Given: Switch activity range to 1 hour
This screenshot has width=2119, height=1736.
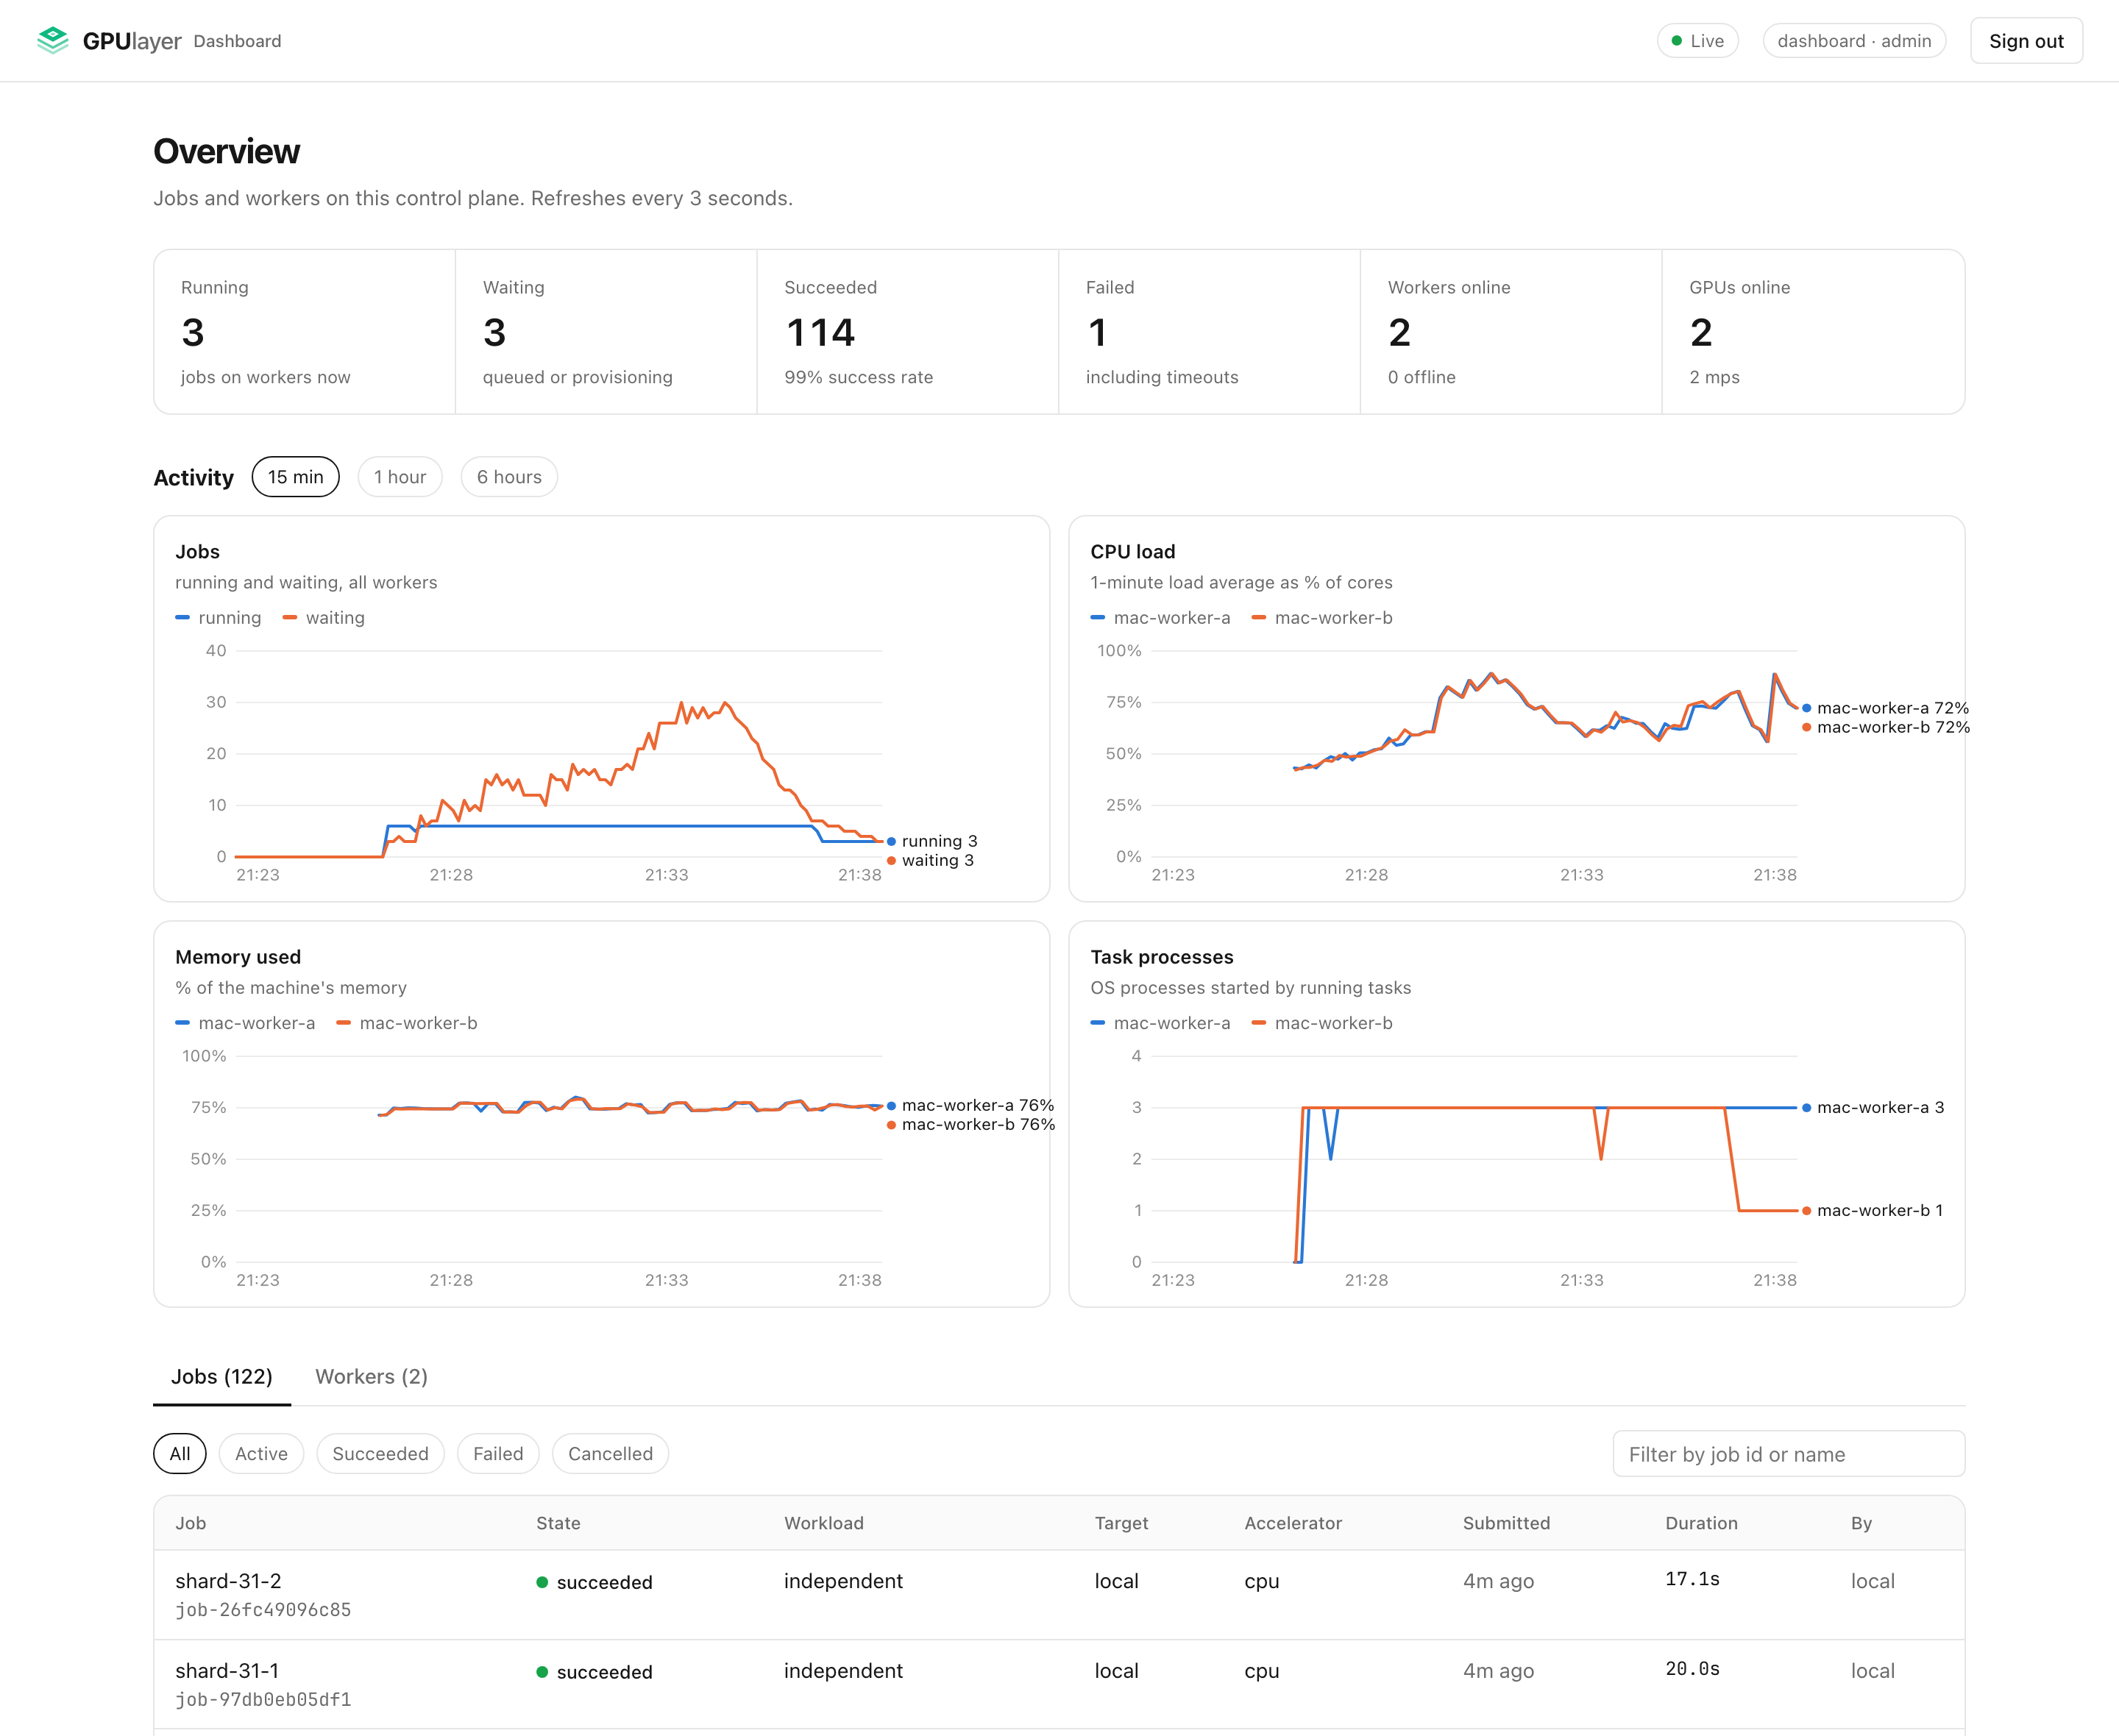Looking at the screenshot, I should coord(399,477).
